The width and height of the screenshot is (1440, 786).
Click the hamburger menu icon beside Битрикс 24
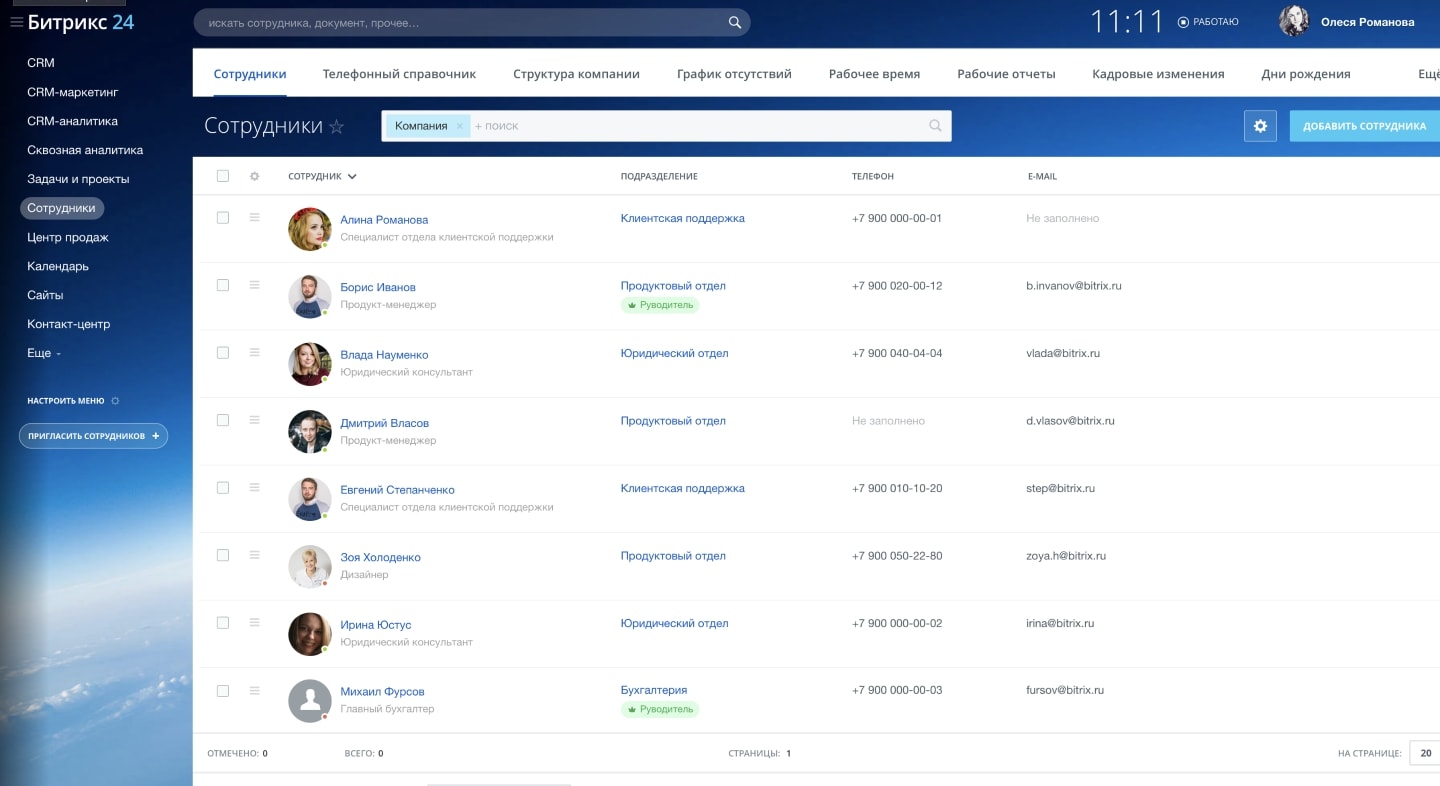16,22
